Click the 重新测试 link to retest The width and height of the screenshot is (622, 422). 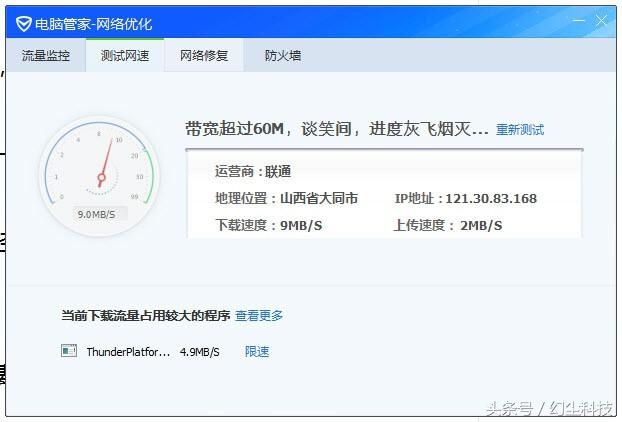520,130
